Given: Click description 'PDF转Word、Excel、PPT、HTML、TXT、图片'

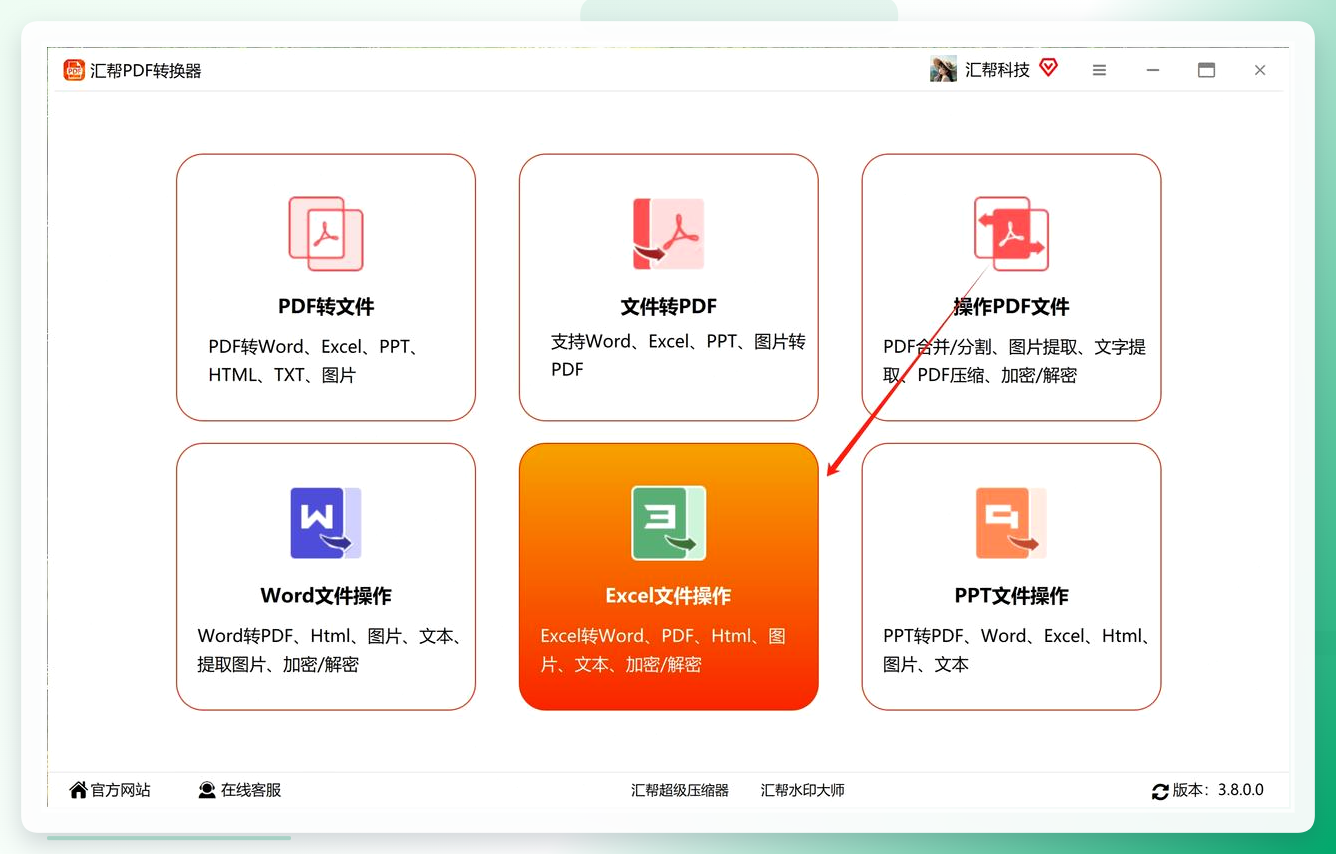Looking at the screenshot, I should 315,361.
